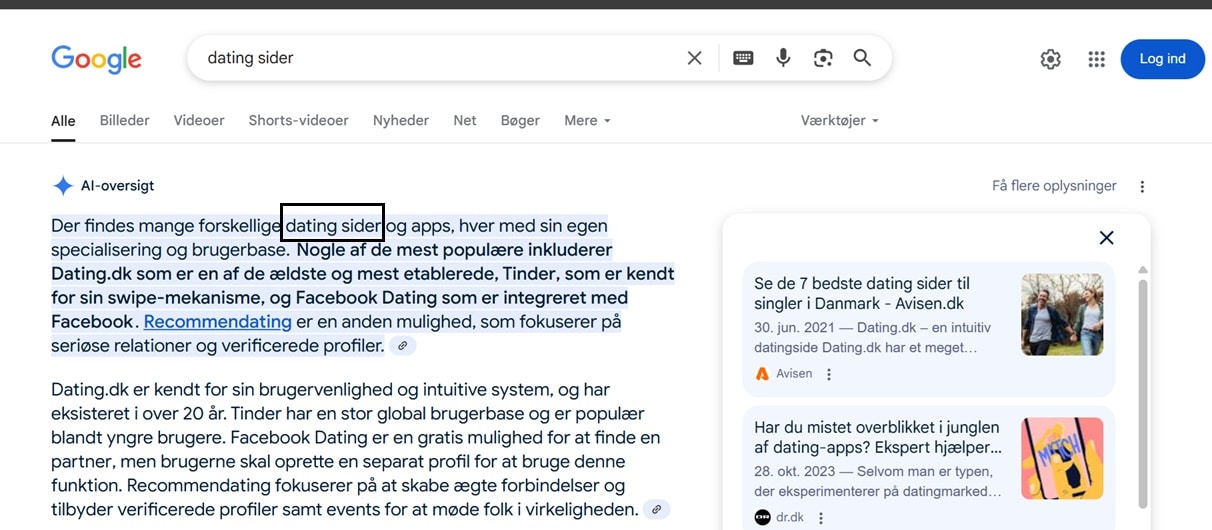Select the Shorts-videoer tab
This screenshot has height=530, width=1212.
(298, 120)
